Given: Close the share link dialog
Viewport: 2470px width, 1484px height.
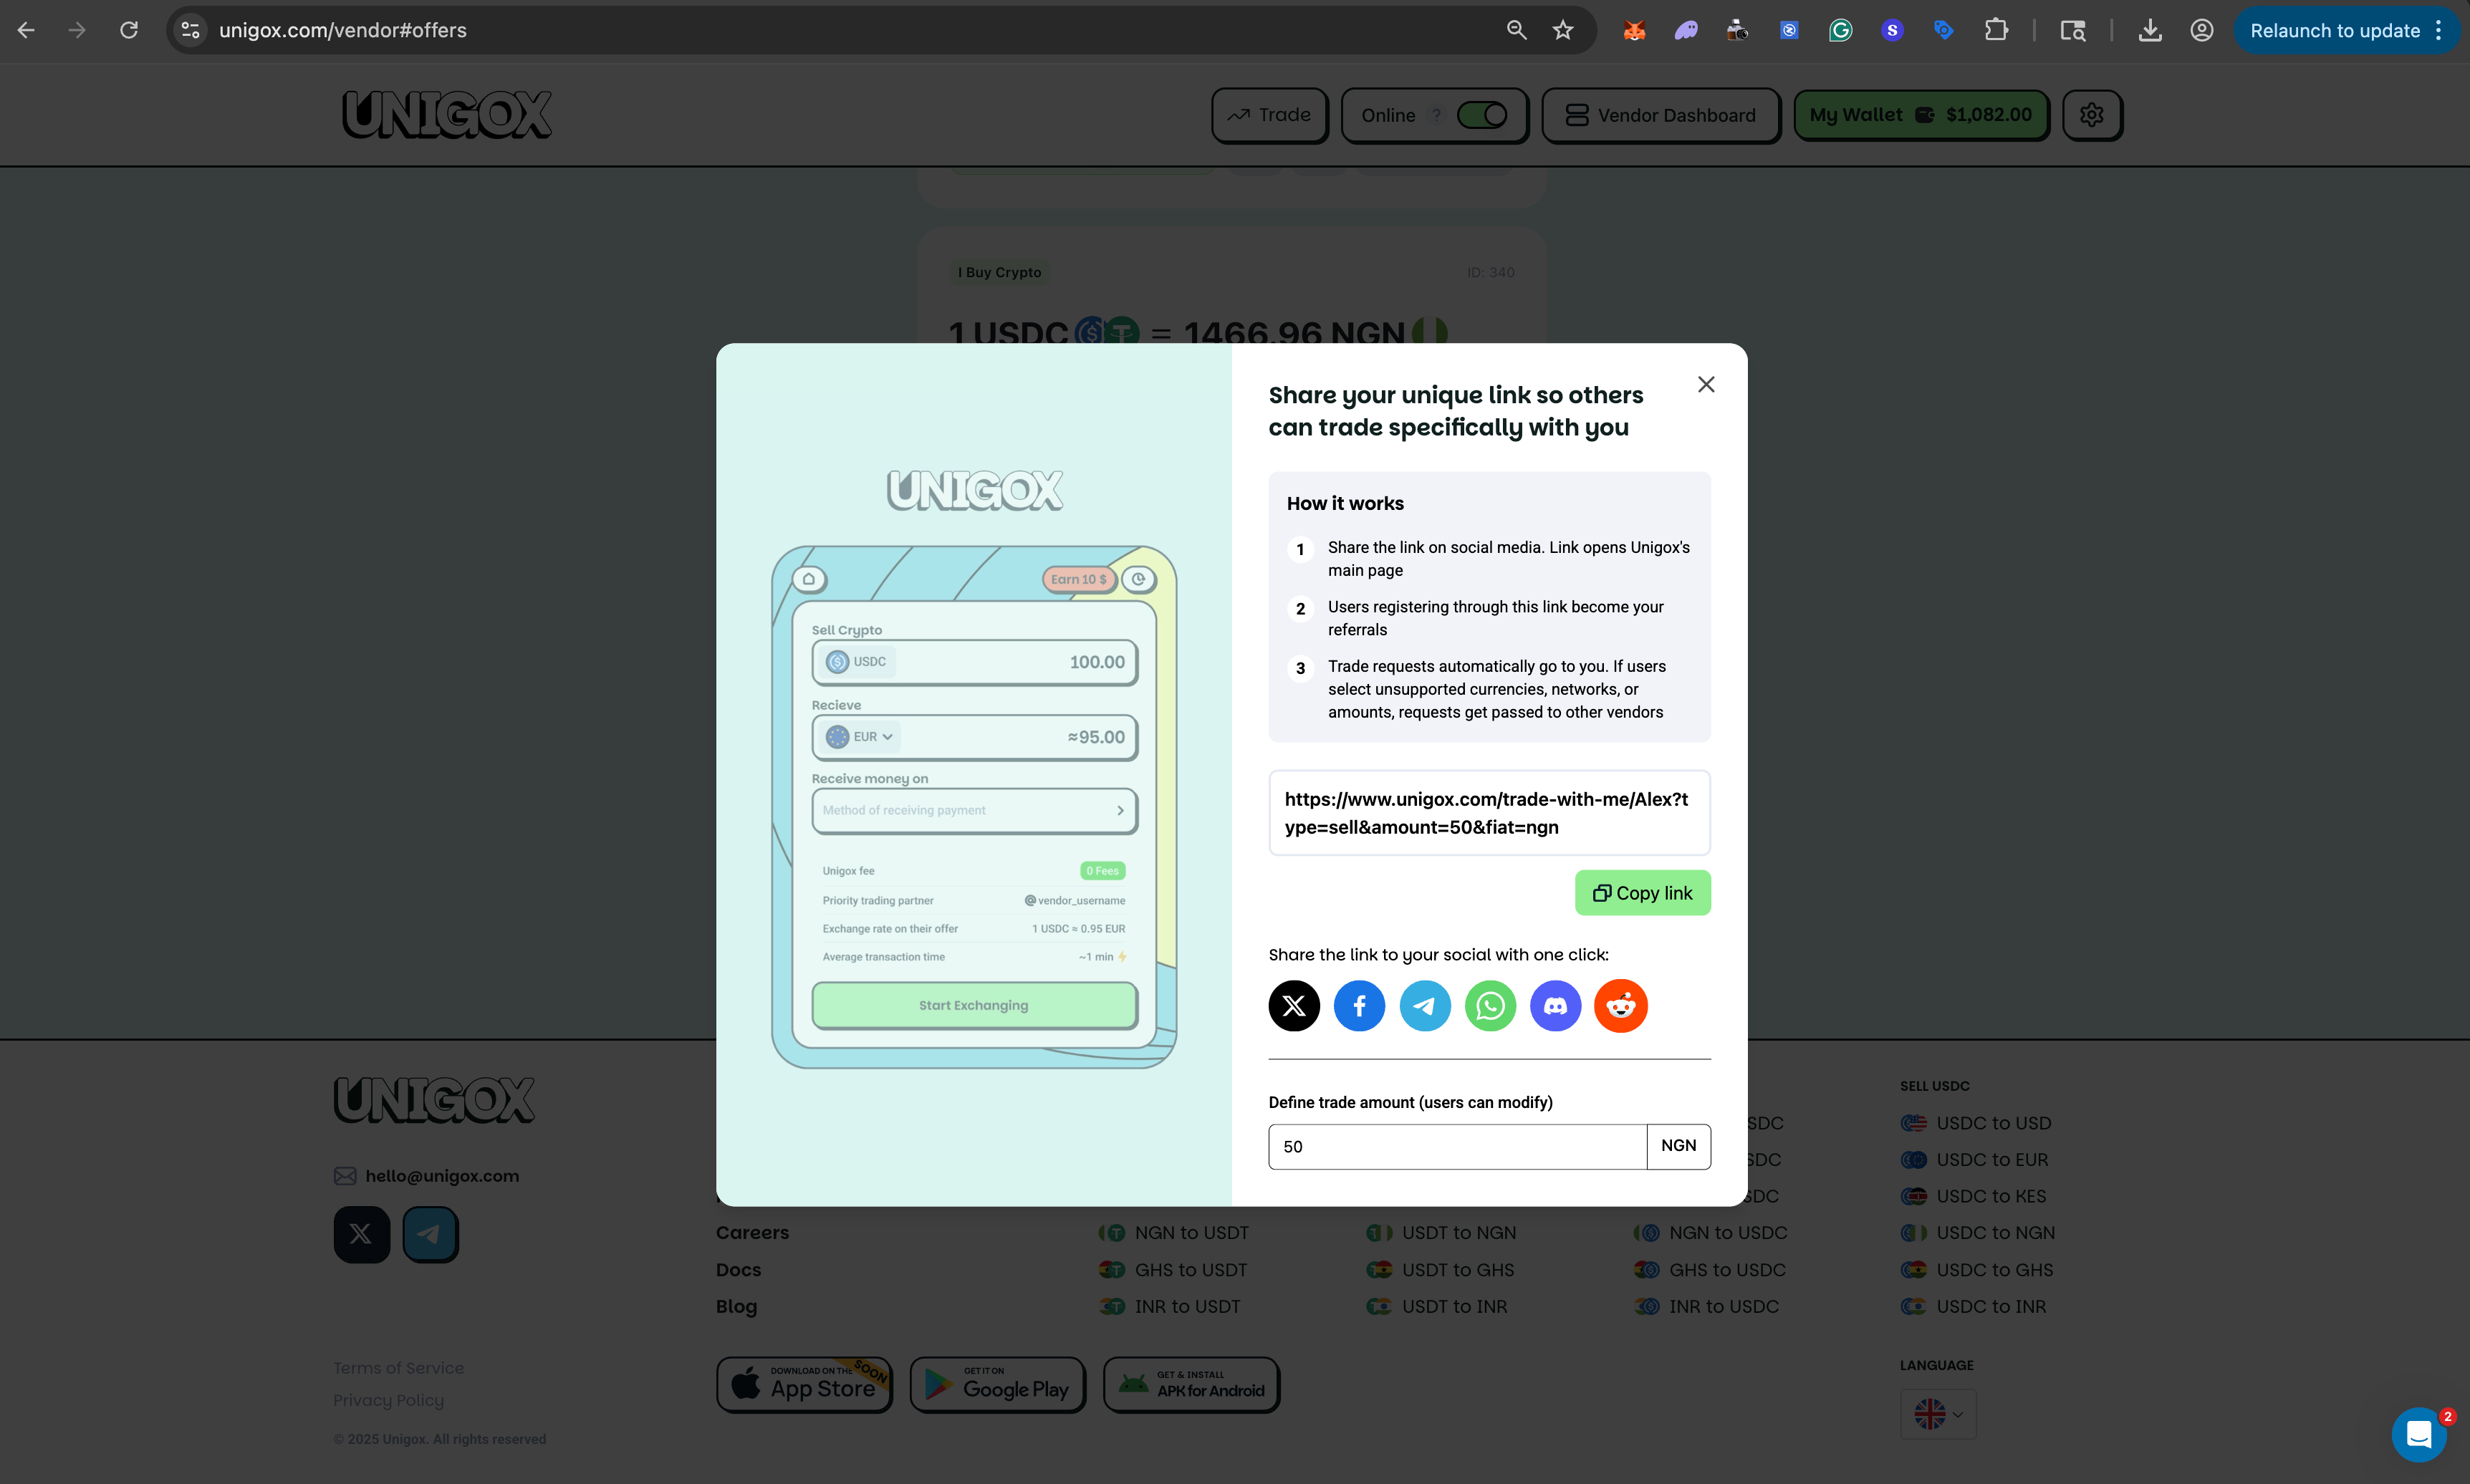Looking at the screenshot, I should [x=1706, y=385].
